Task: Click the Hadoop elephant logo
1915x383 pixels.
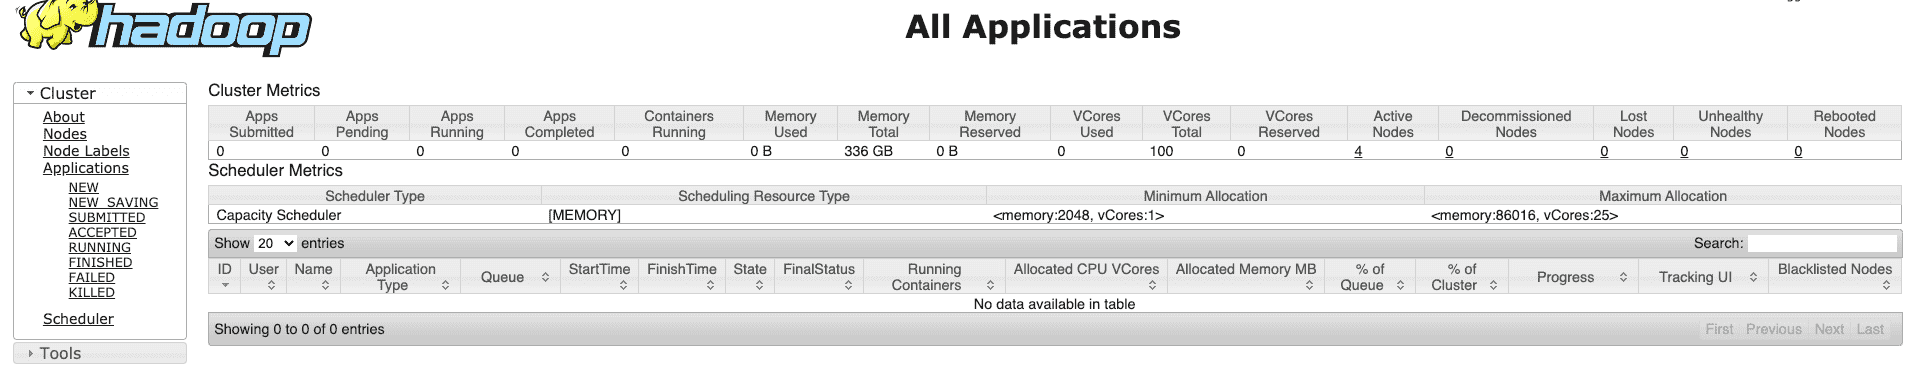Action: pos(164,27)
